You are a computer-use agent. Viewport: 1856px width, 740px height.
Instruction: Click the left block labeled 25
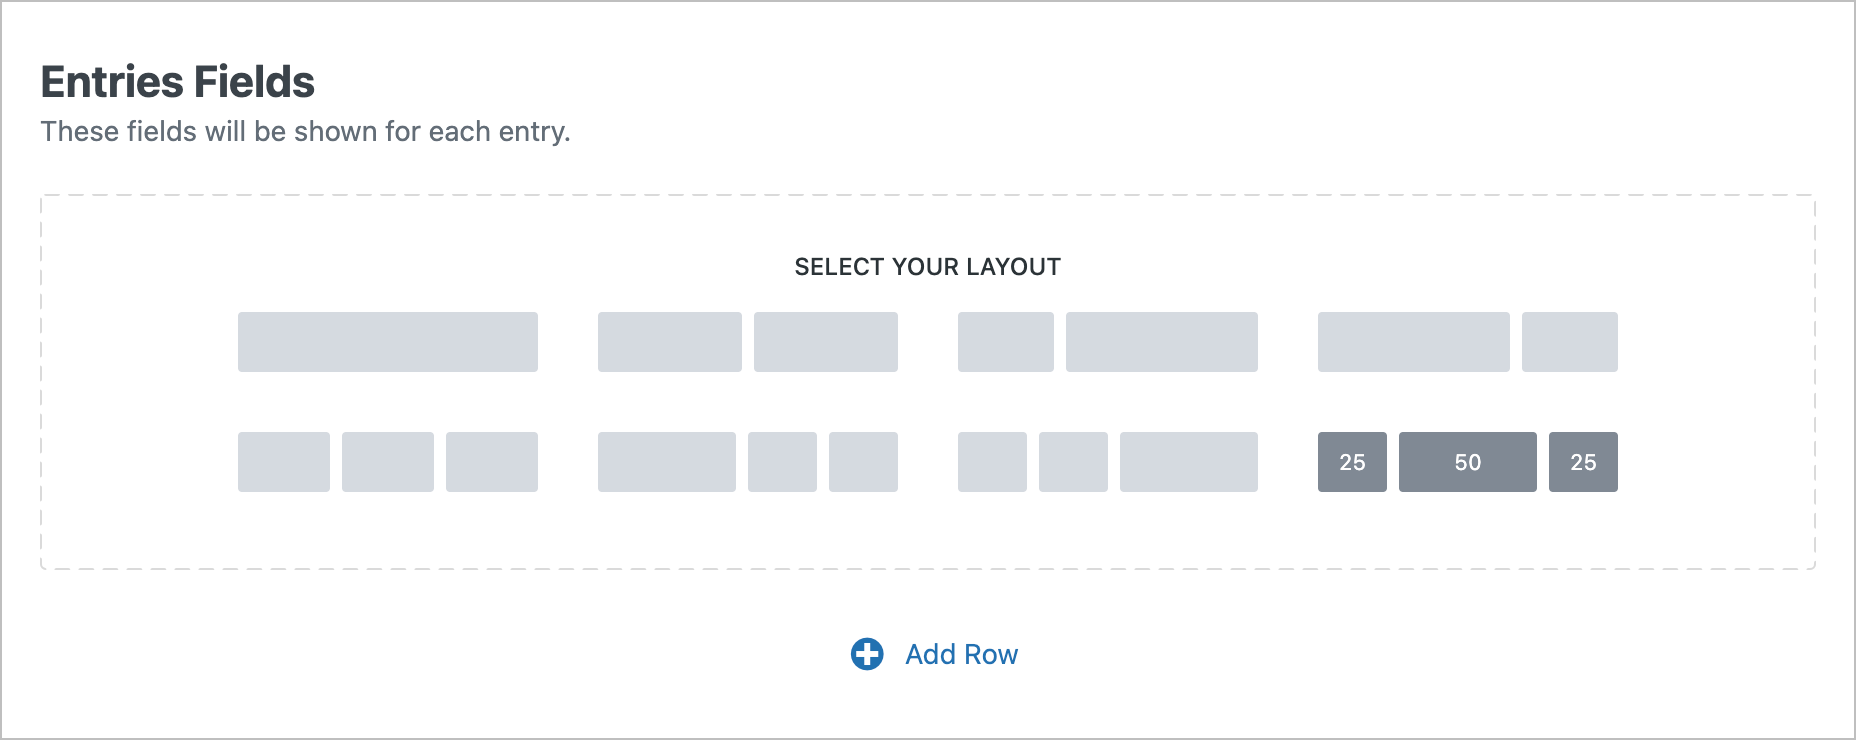1352,462
